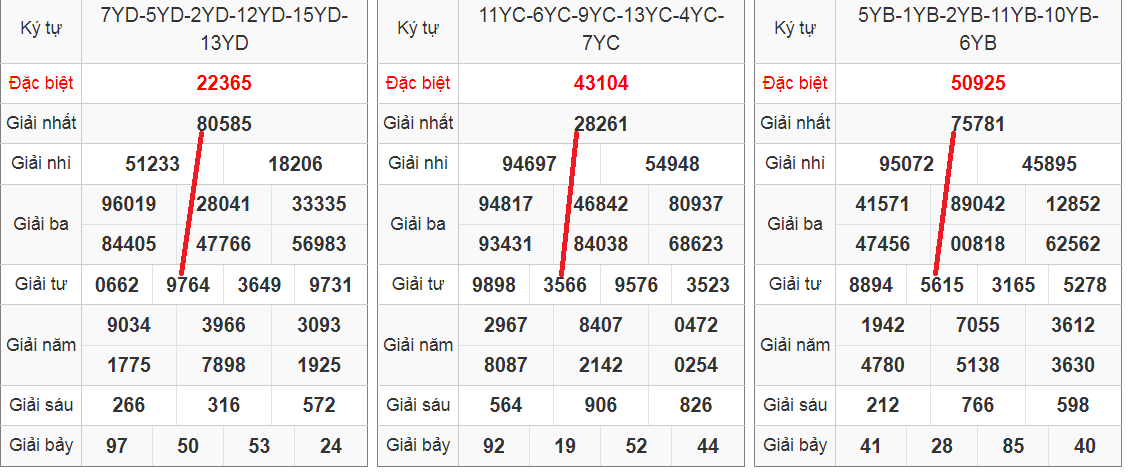Click the red special prize 50925

tap(978, 84)
